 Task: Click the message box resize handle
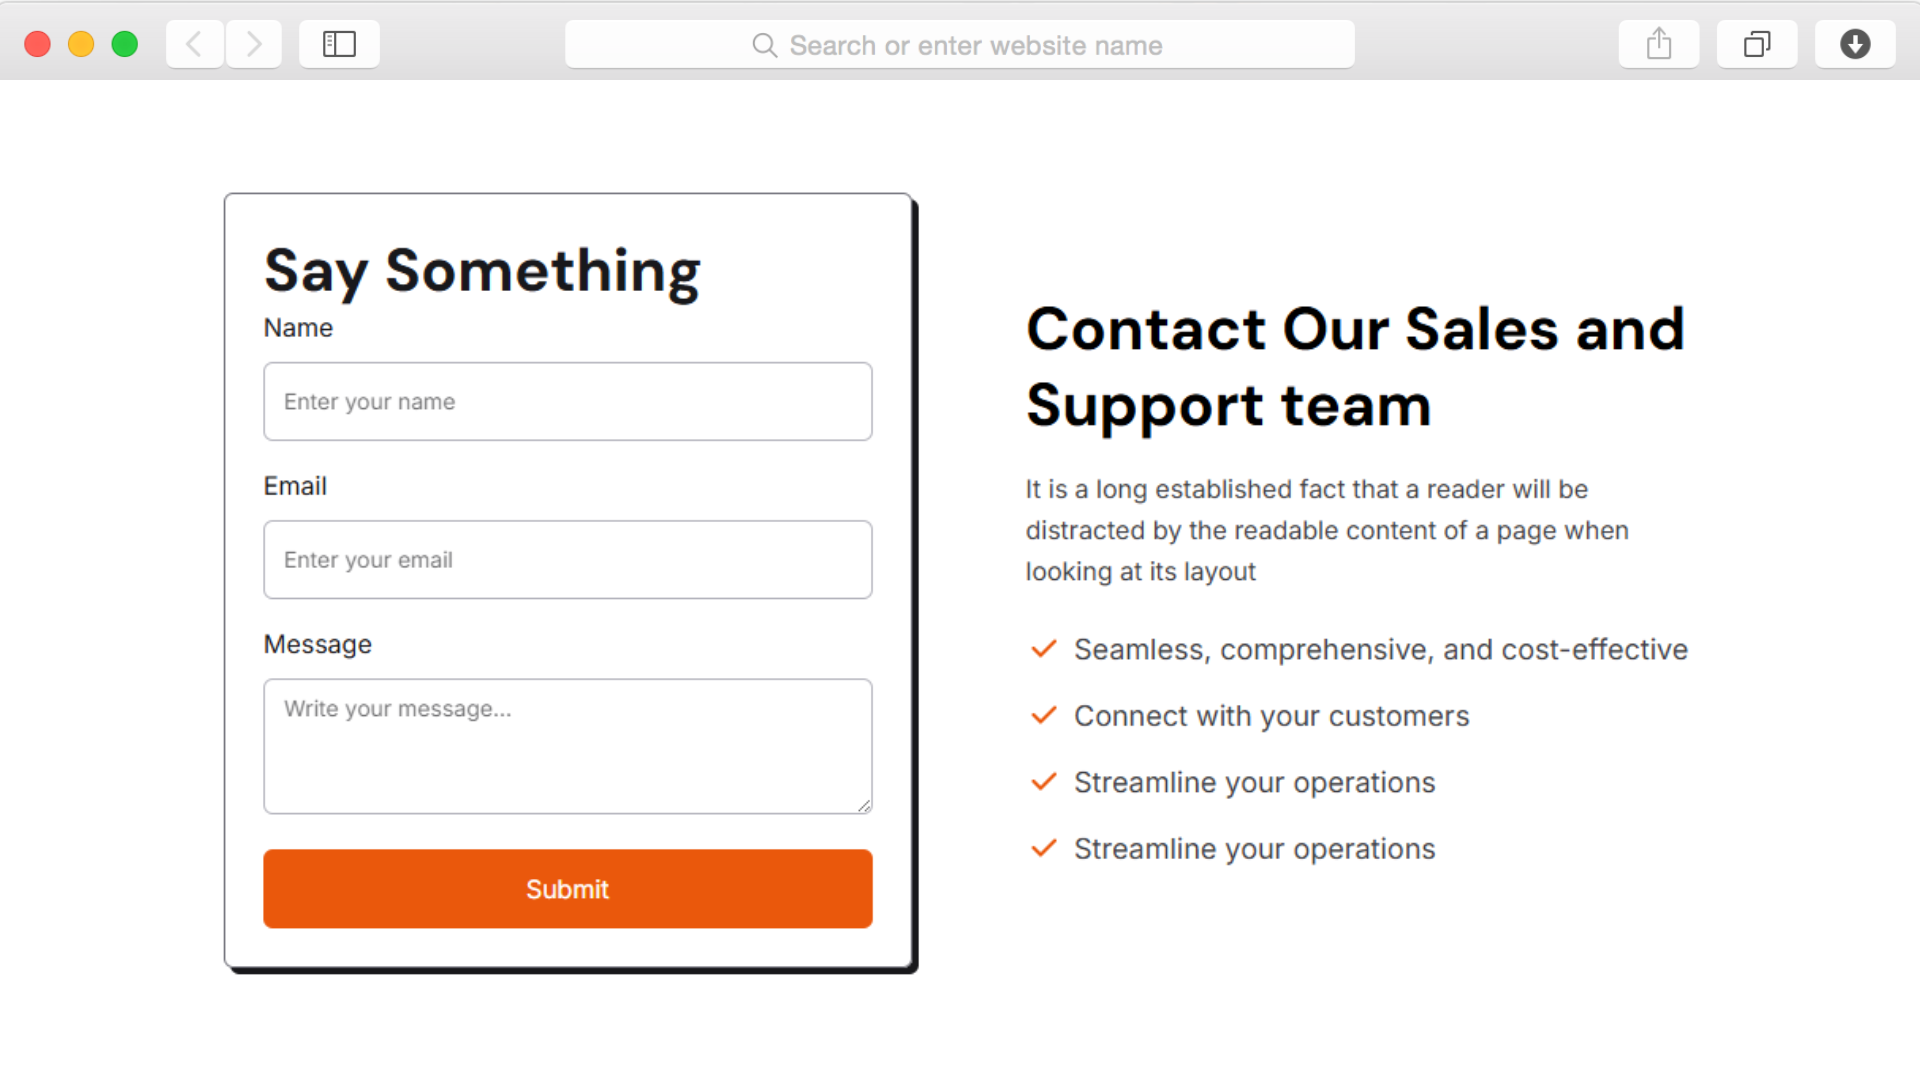pyautogui.click(x=864, y=806)
